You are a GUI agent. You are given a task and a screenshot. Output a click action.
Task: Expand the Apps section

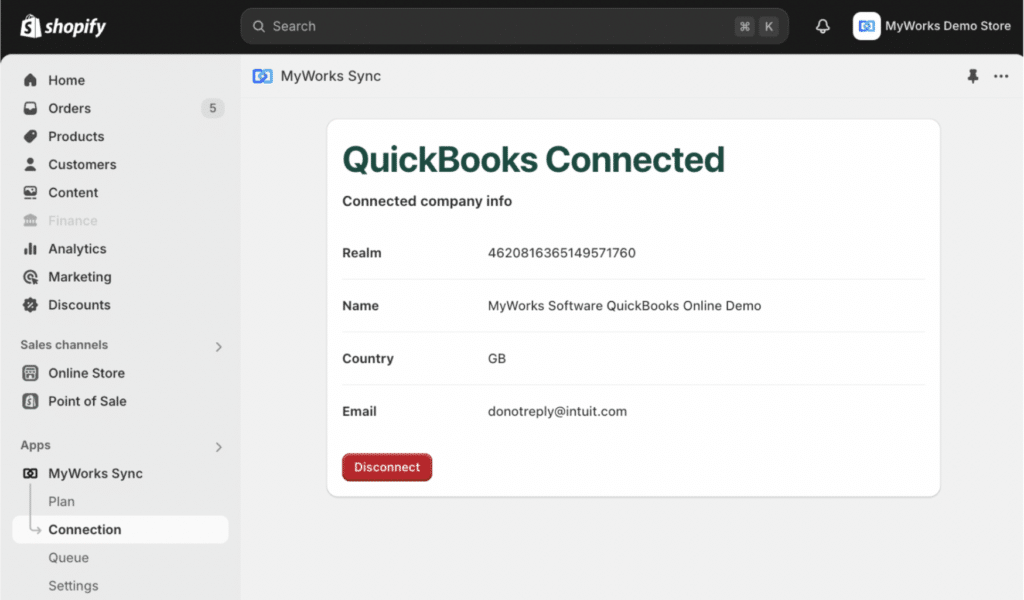tap(218, 446)
